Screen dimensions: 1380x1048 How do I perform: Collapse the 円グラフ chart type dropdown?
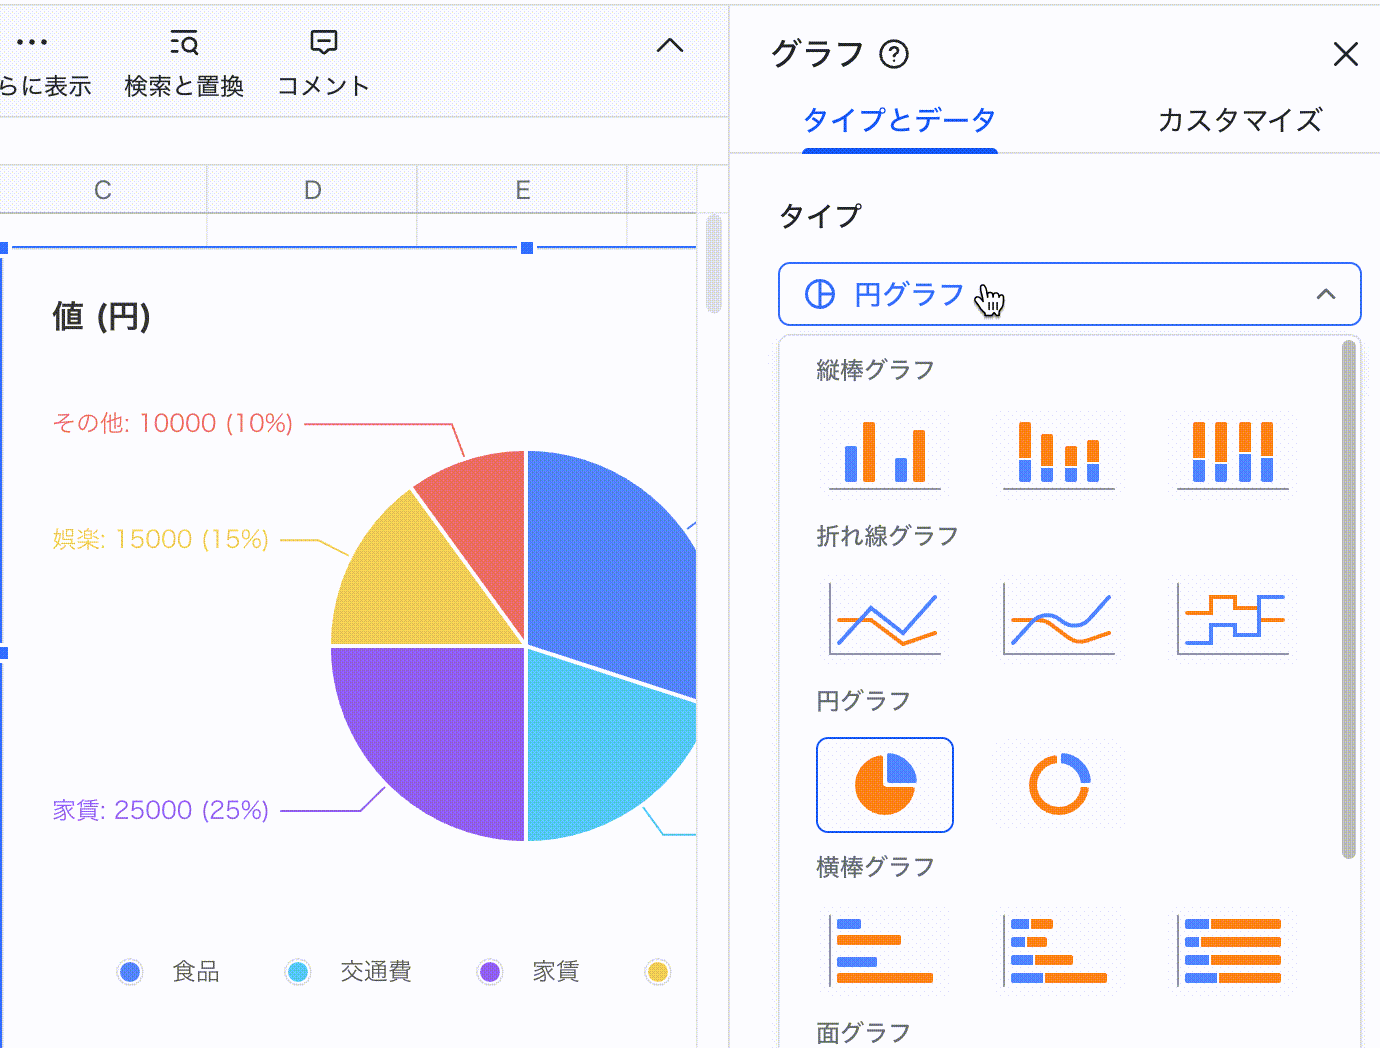click(1325, 294)
